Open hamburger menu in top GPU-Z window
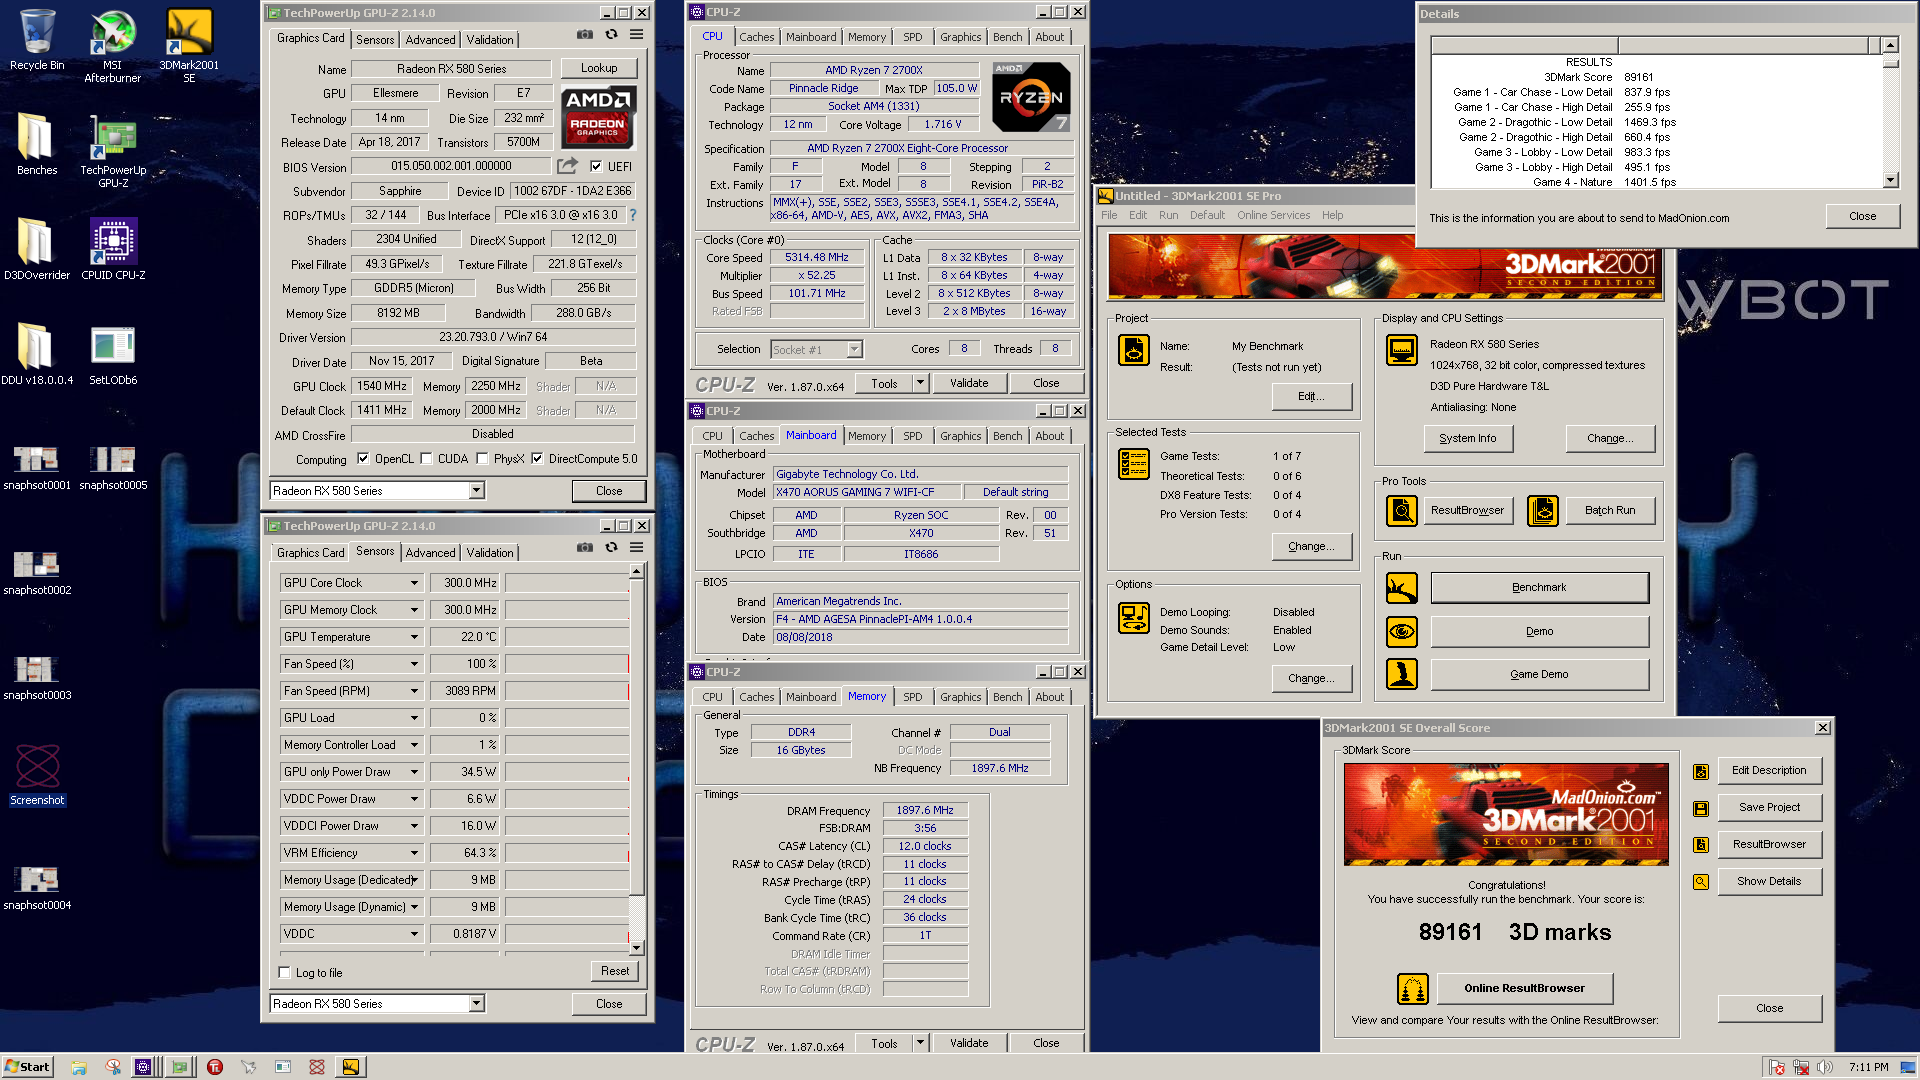 (x=636, y=35)
